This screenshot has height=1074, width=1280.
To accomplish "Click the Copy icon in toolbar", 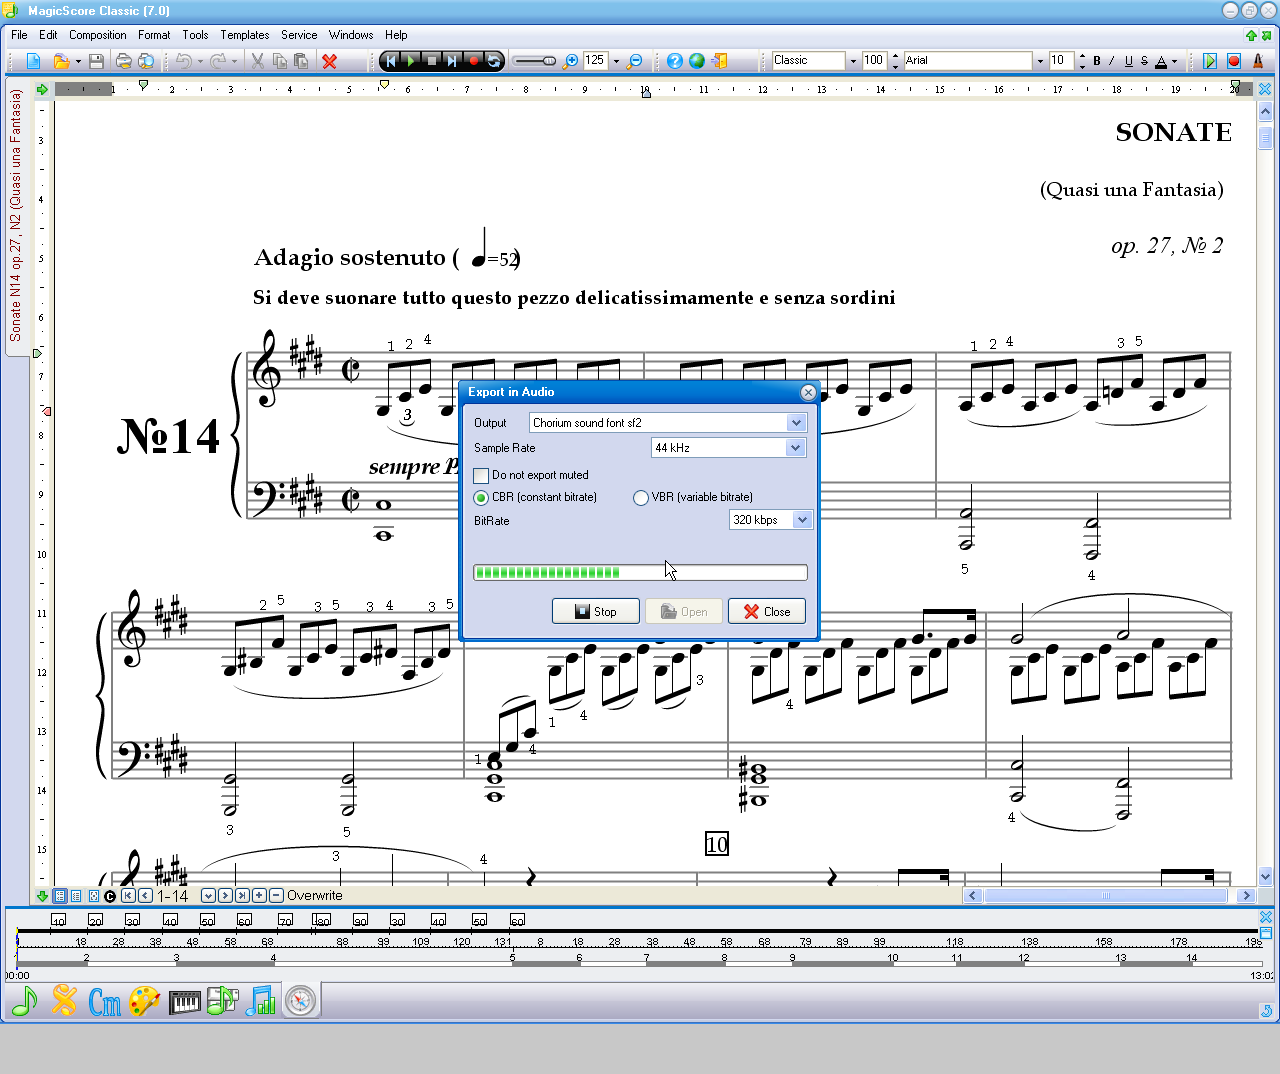I will click(x=279, y=61).
